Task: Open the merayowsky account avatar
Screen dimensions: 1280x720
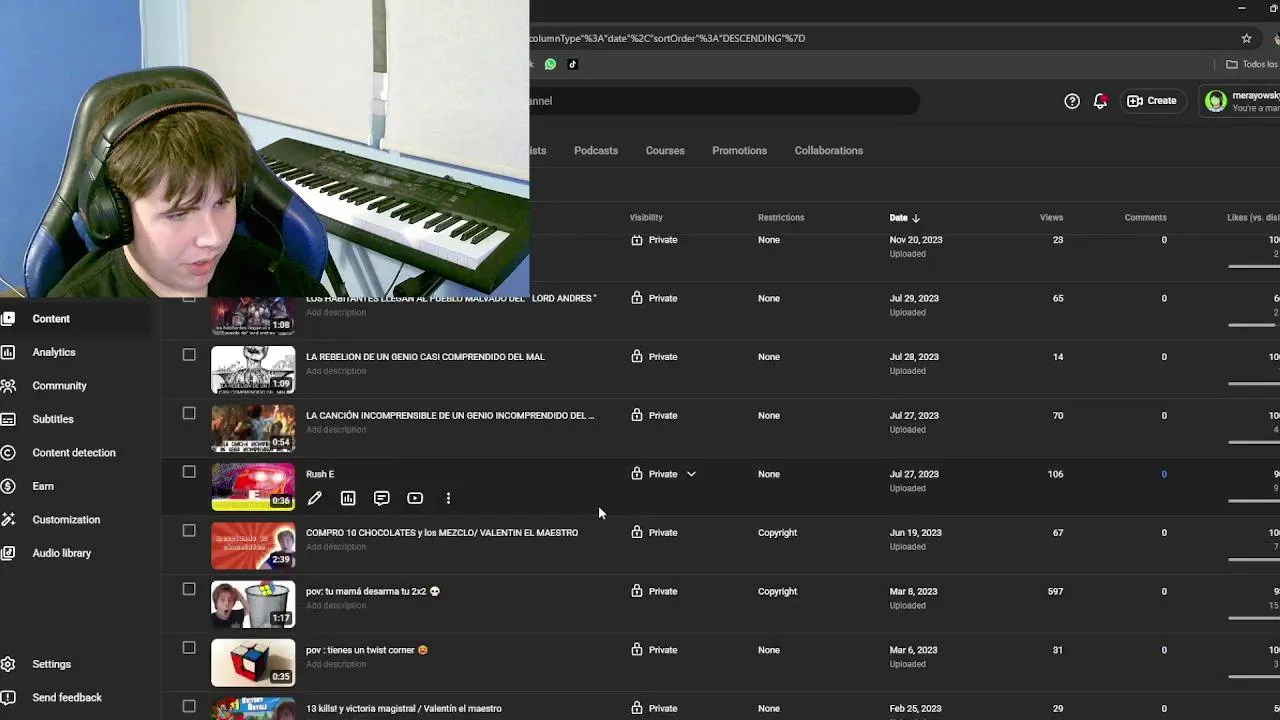Action: (x=1216, y=101)
